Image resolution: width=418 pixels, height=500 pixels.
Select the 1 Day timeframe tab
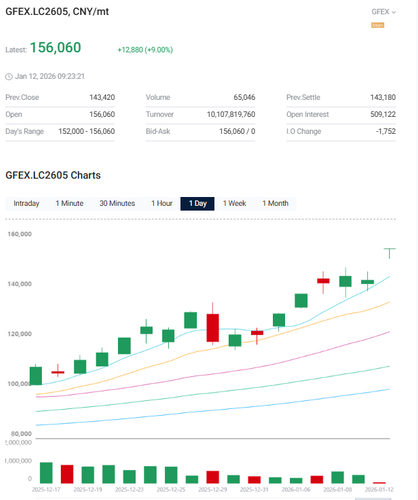(197, 204)
